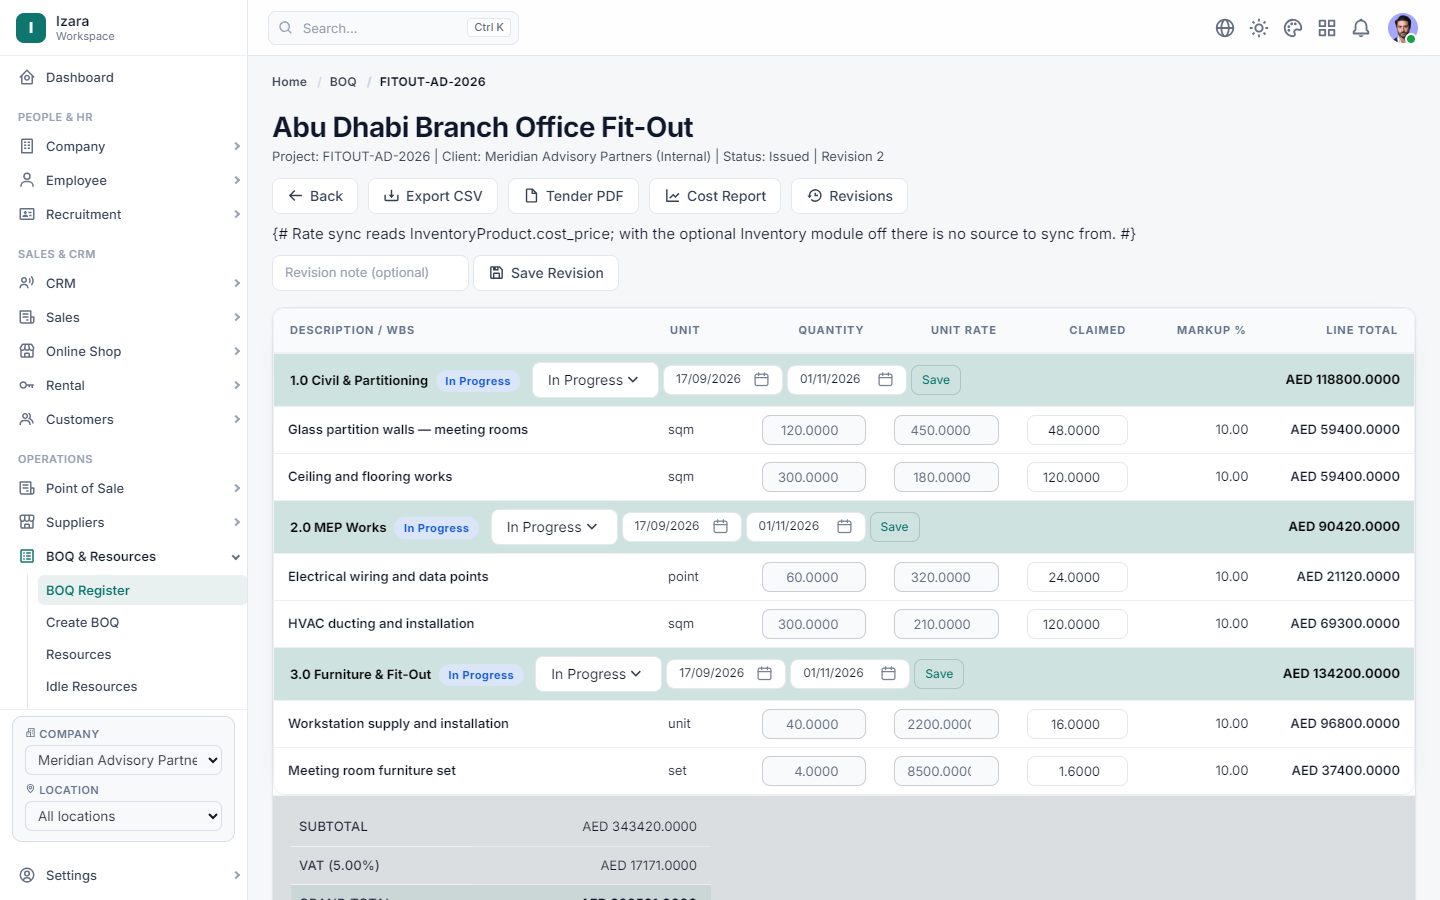Expand the Recruitment menu
The image size is (1440, 900).
pos(124,214)
